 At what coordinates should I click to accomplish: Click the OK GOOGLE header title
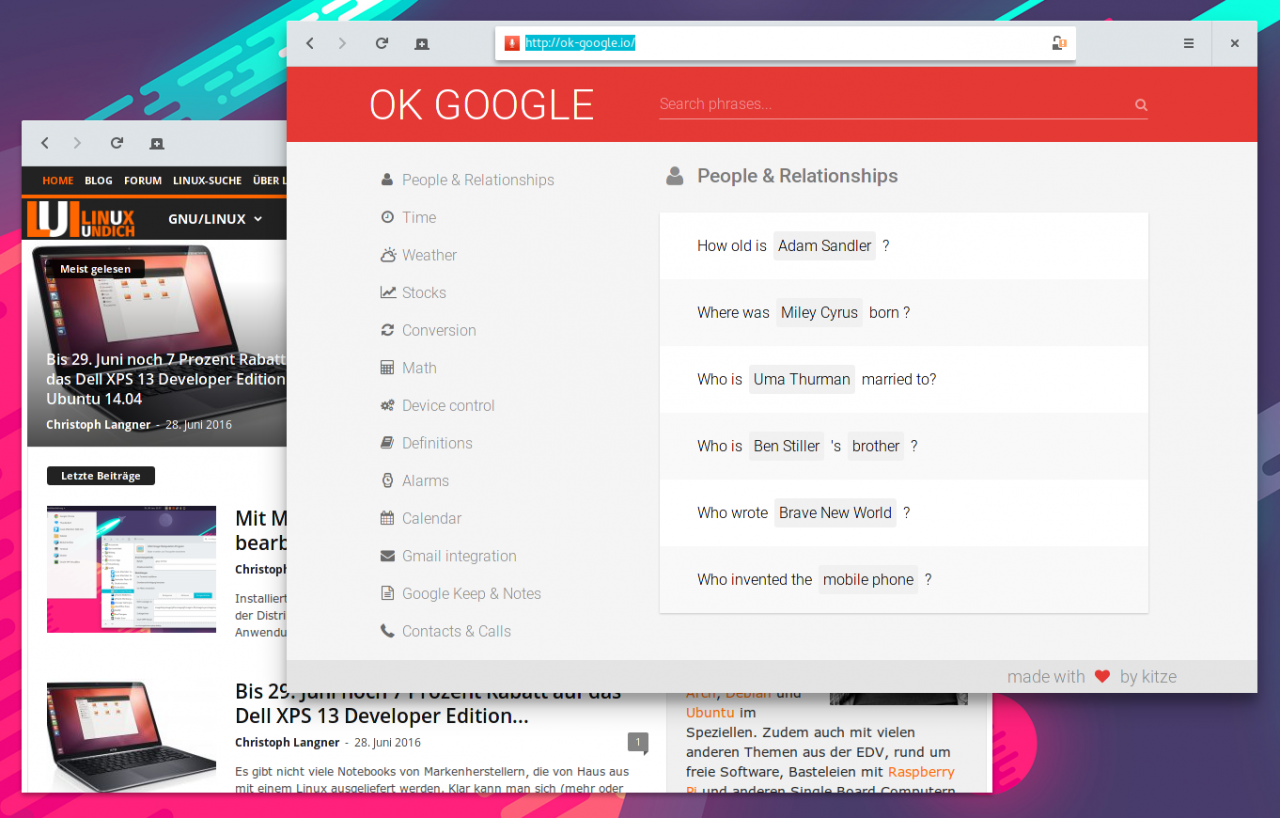(481, 104)
